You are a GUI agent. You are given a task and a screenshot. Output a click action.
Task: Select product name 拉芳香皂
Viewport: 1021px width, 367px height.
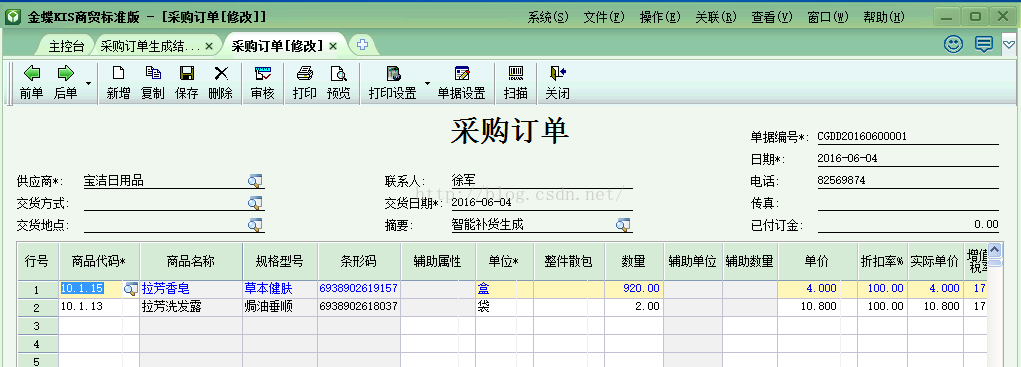(191, 288)
